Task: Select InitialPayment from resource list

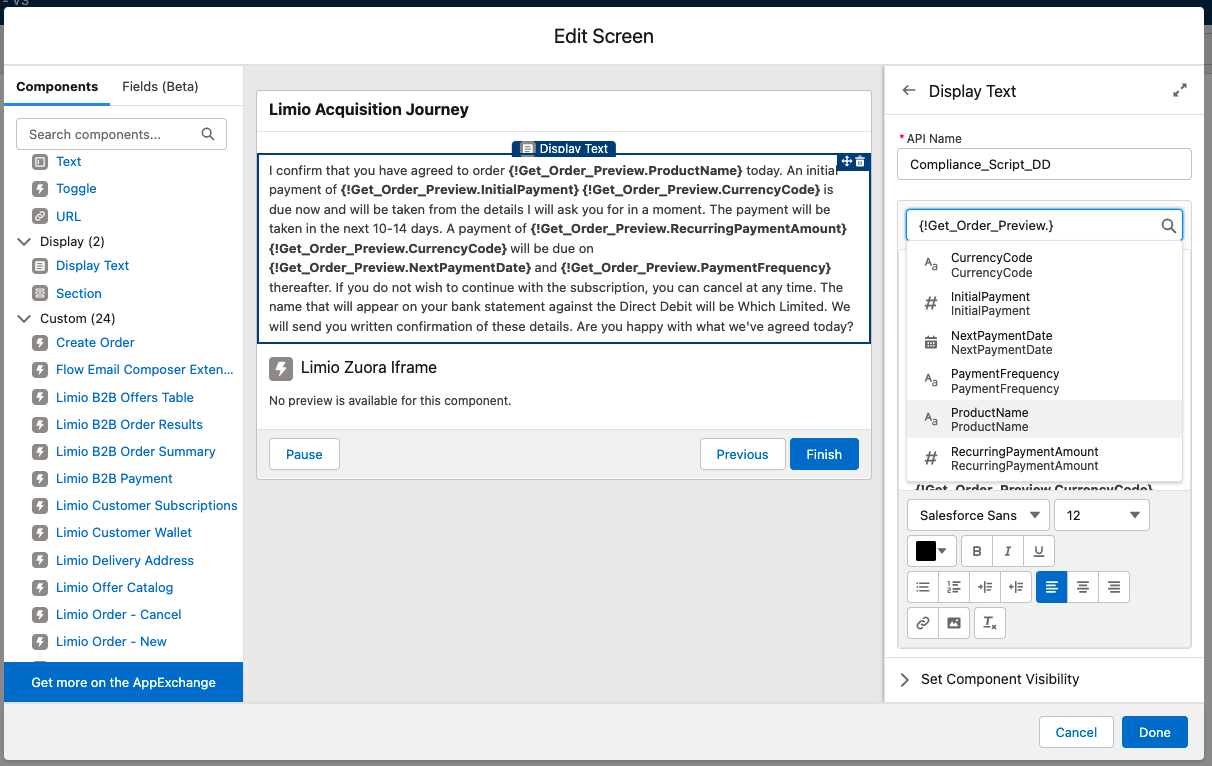Action: (x=1044, y=304)
